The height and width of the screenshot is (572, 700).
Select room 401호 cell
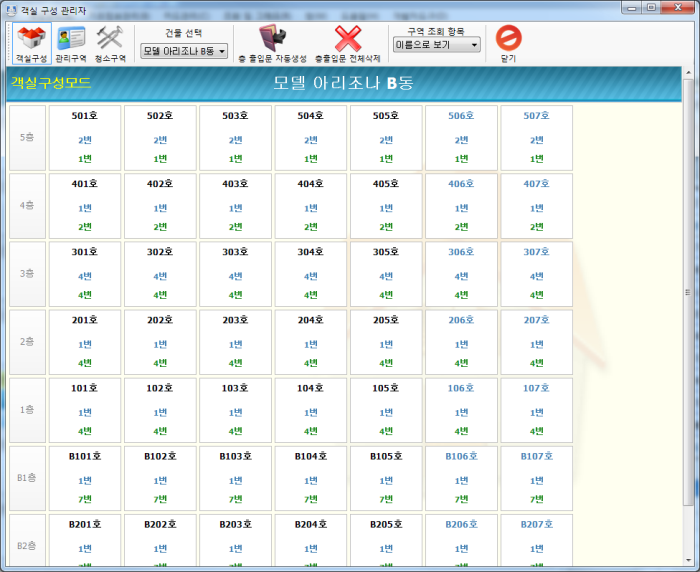85,206
